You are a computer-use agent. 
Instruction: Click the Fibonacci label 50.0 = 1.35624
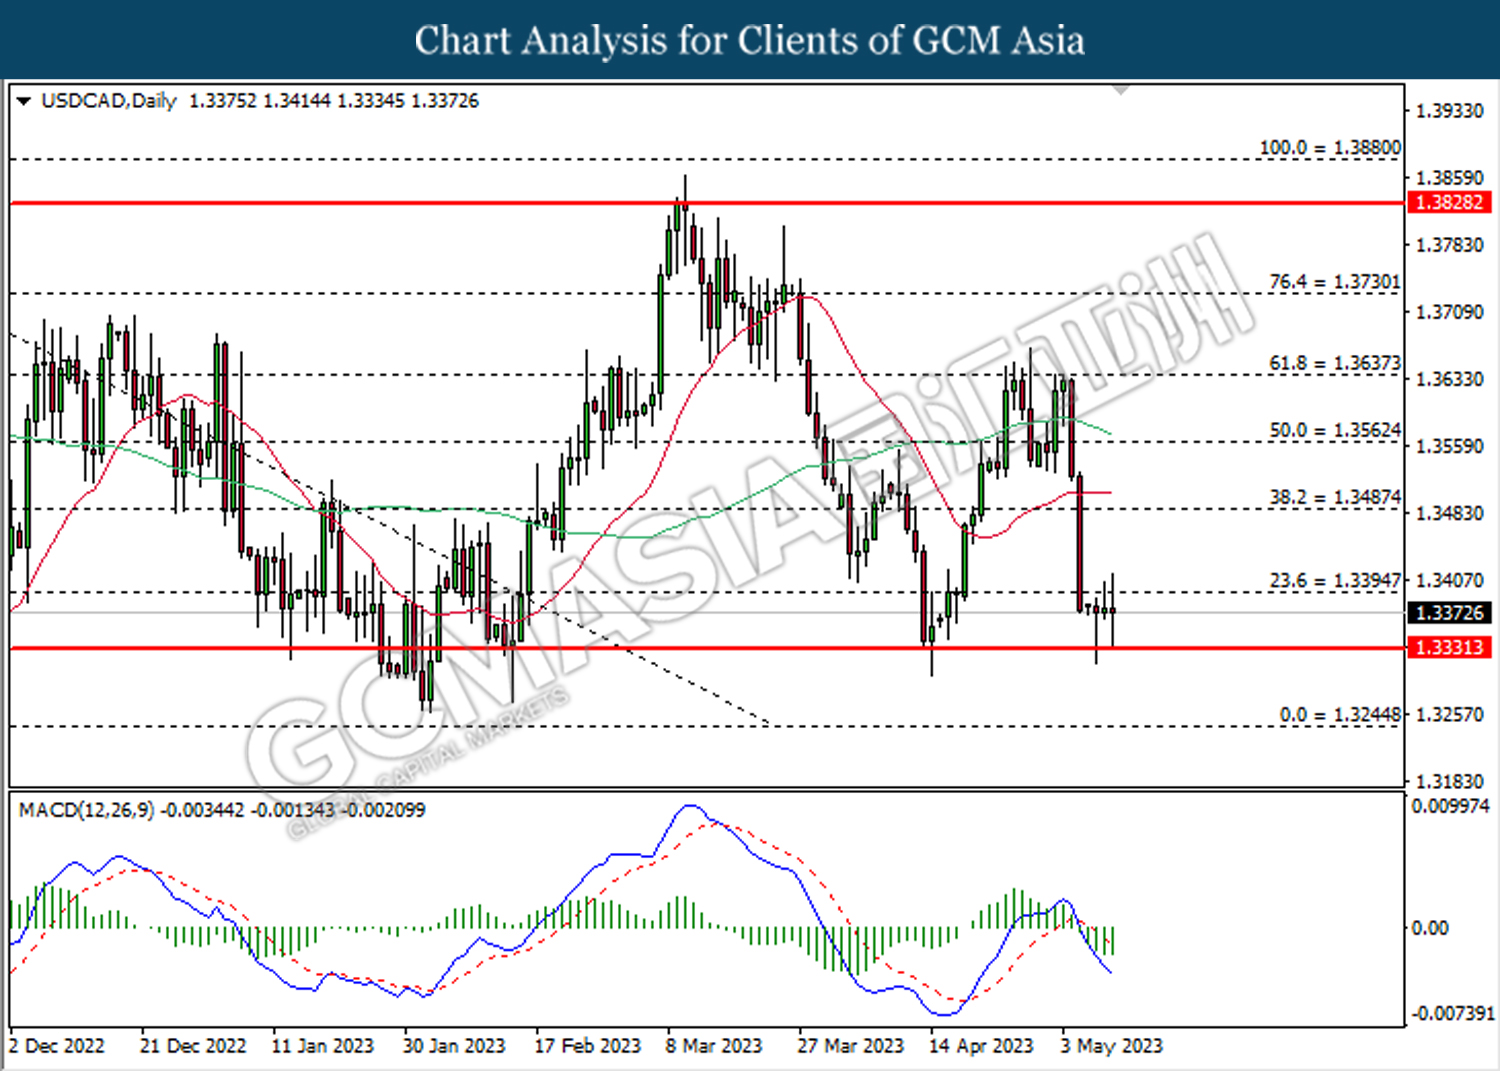coord(1335,430)
